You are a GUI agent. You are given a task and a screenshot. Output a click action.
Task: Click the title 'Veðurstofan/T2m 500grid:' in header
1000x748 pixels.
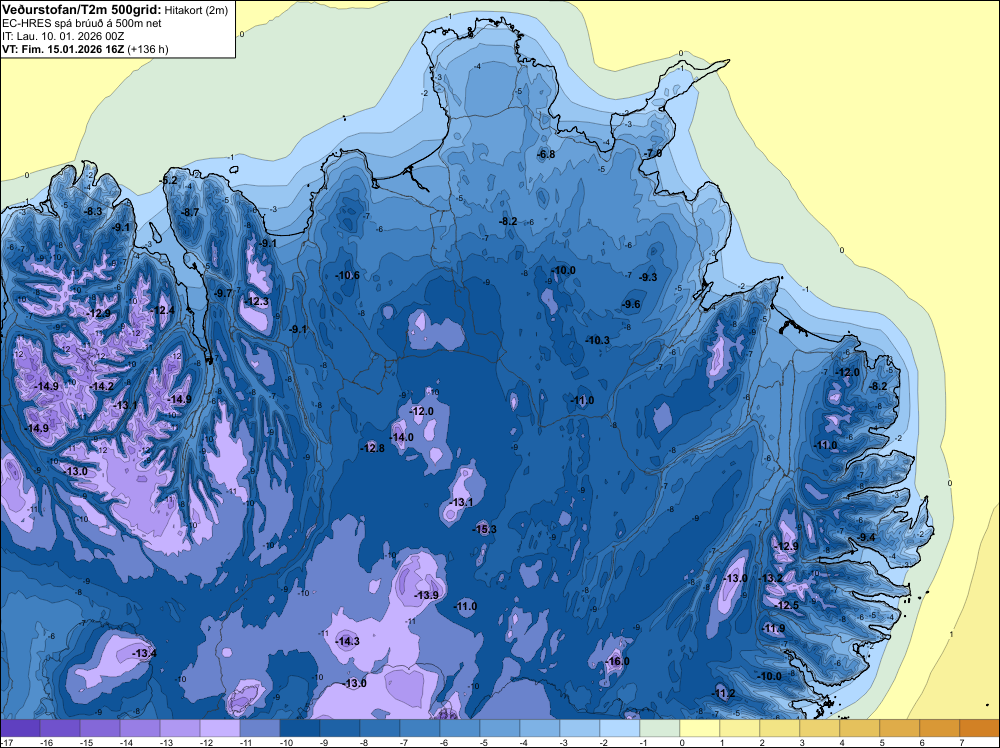pos(82,10)
